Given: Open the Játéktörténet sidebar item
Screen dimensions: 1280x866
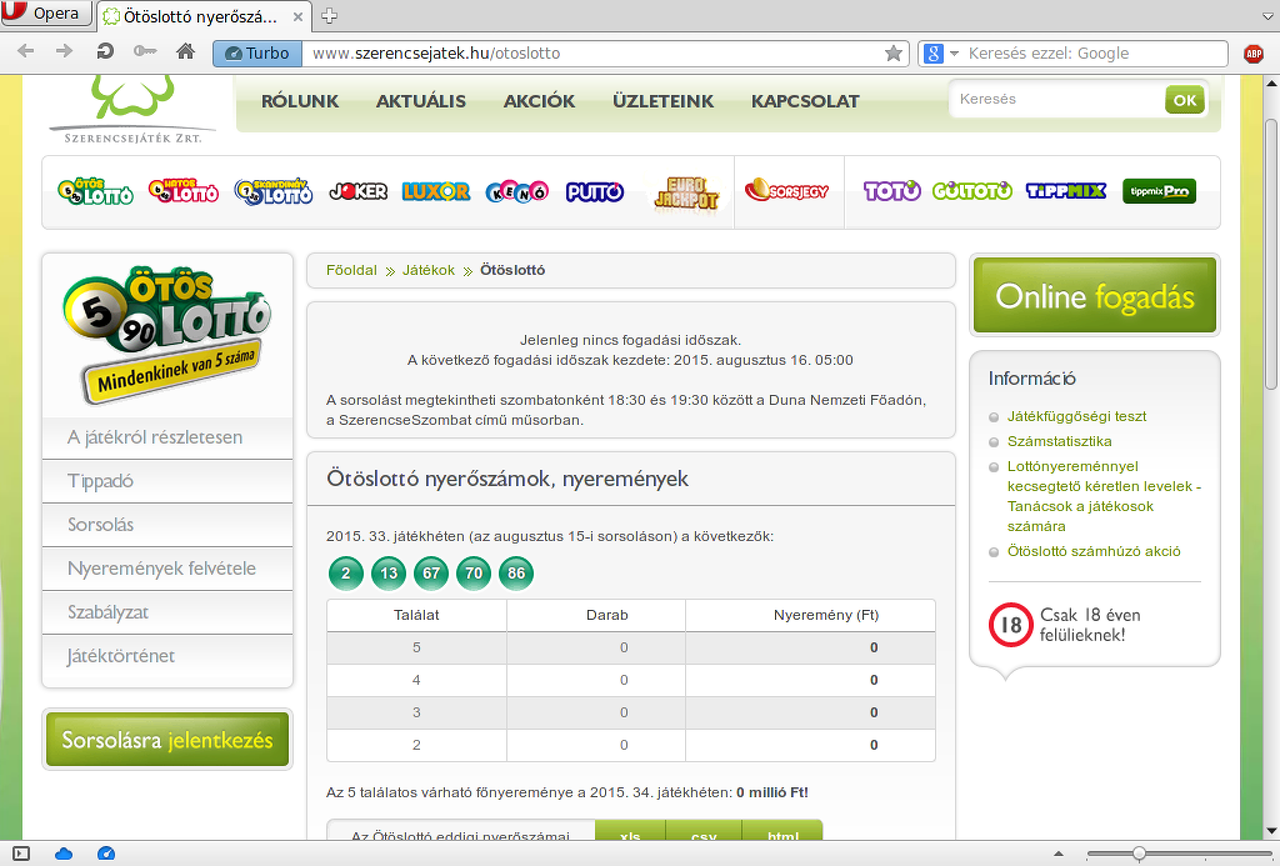Looking at the screenshot, I should (167, 656).
